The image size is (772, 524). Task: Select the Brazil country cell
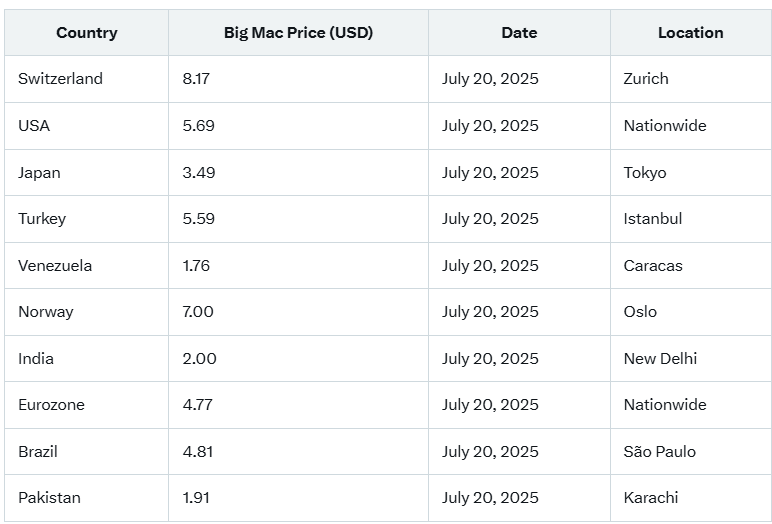click(x=87, y=452)
